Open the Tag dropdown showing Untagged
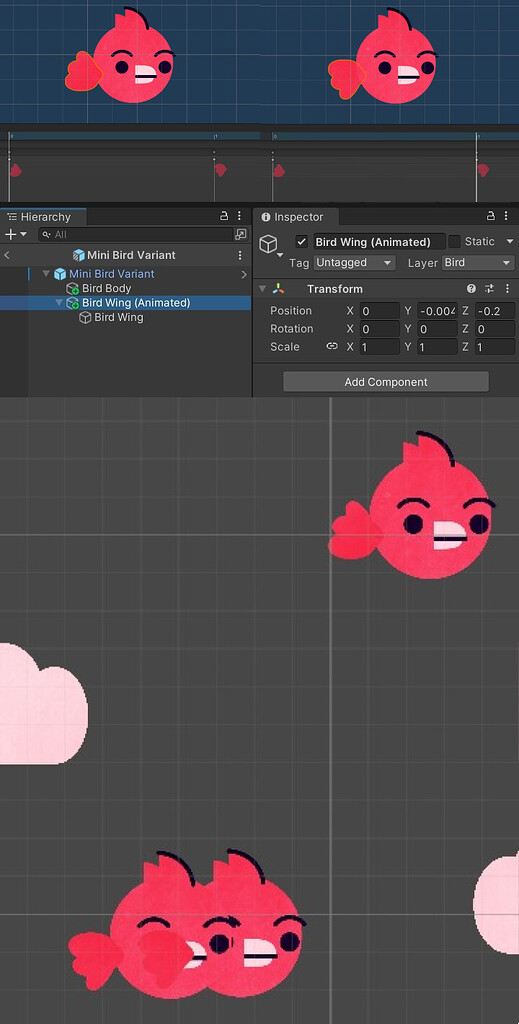This screenshot has width=519, height=1024. coord(354,263)
